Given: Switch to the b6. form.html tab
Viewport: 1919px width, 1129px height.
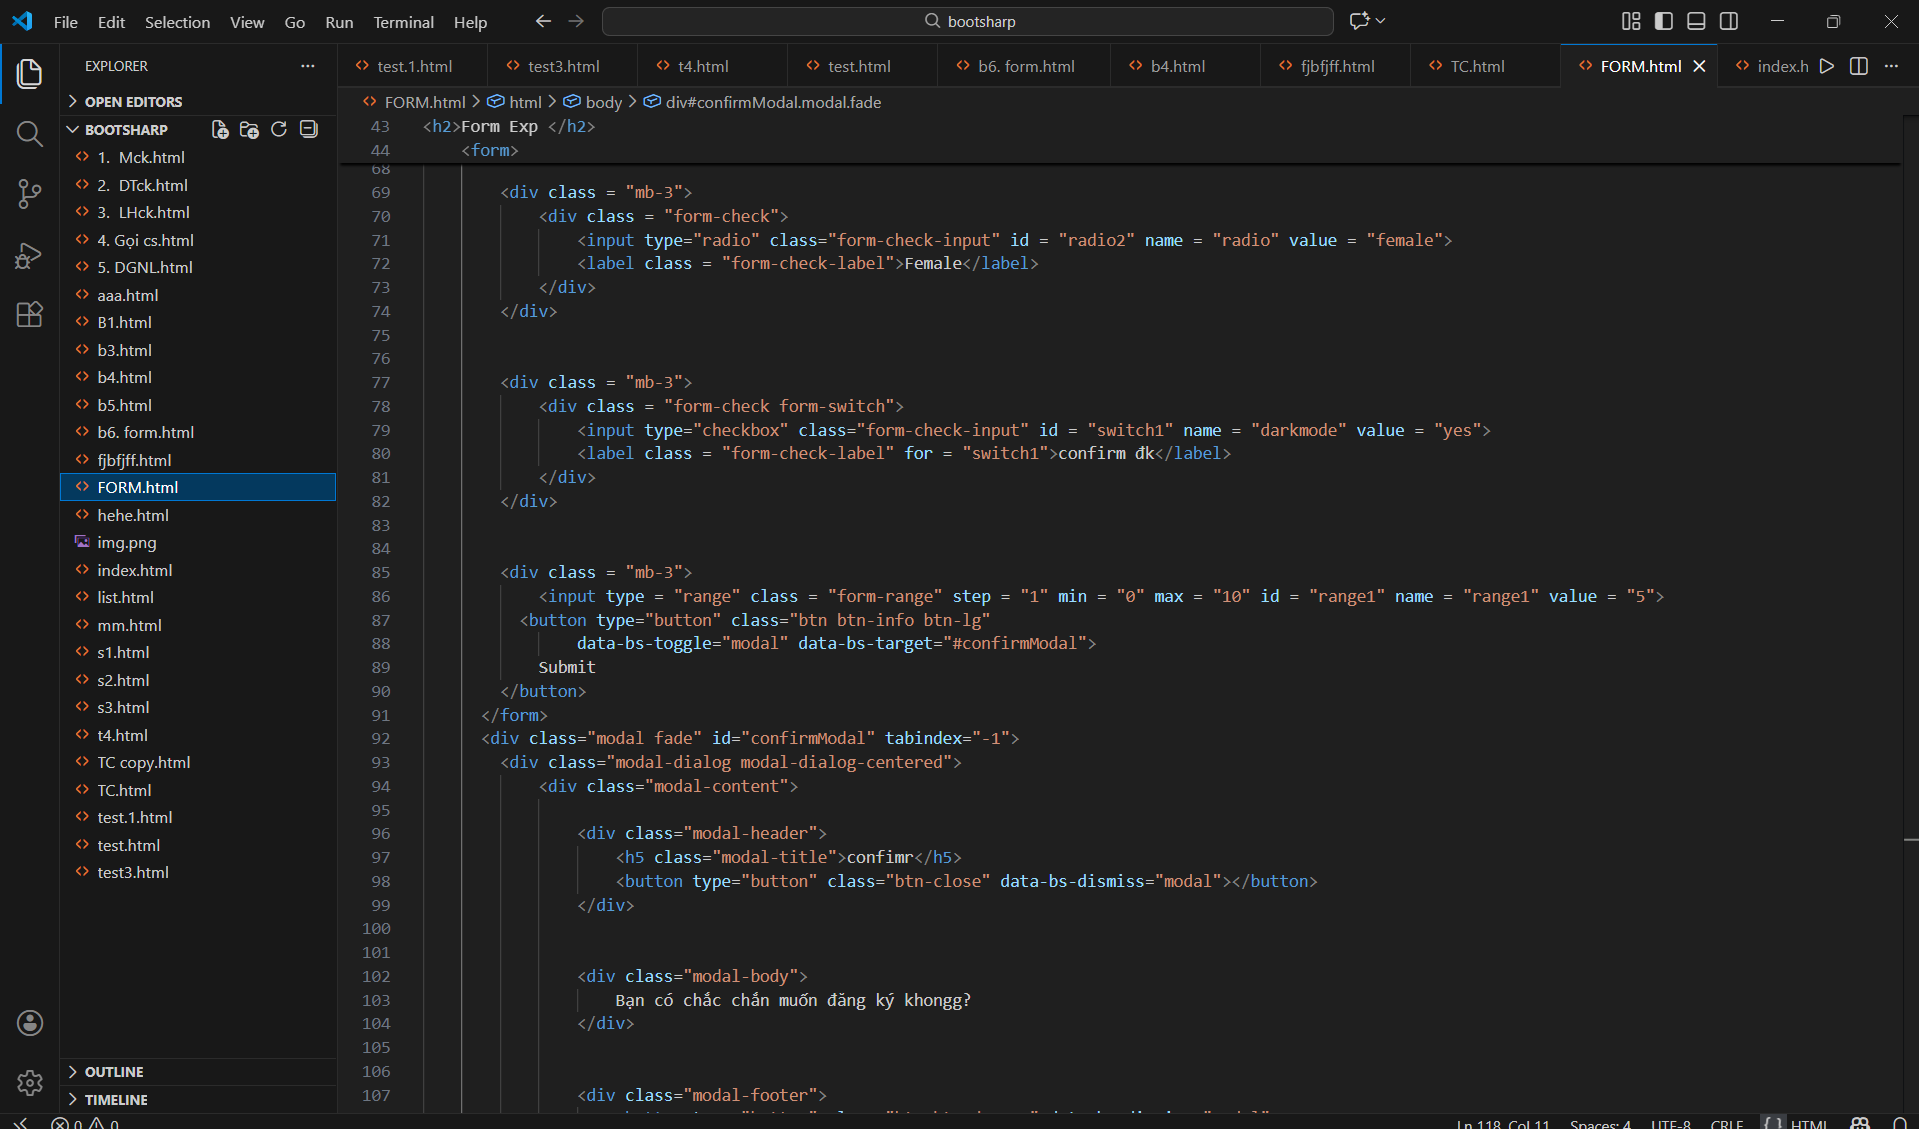Looking at the screenshot, I should (1025, 66).
